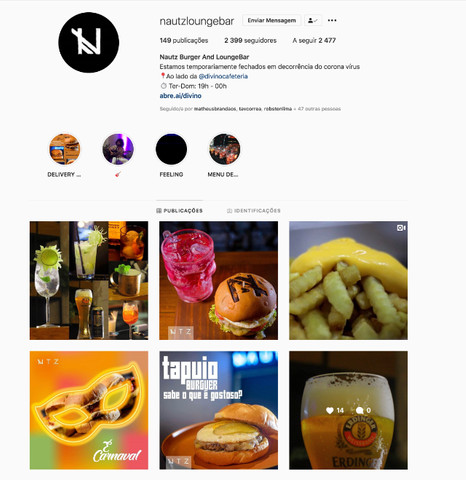Open the FEELING story highlight
The width and height of the screenshot is (466, 480).
171,149
